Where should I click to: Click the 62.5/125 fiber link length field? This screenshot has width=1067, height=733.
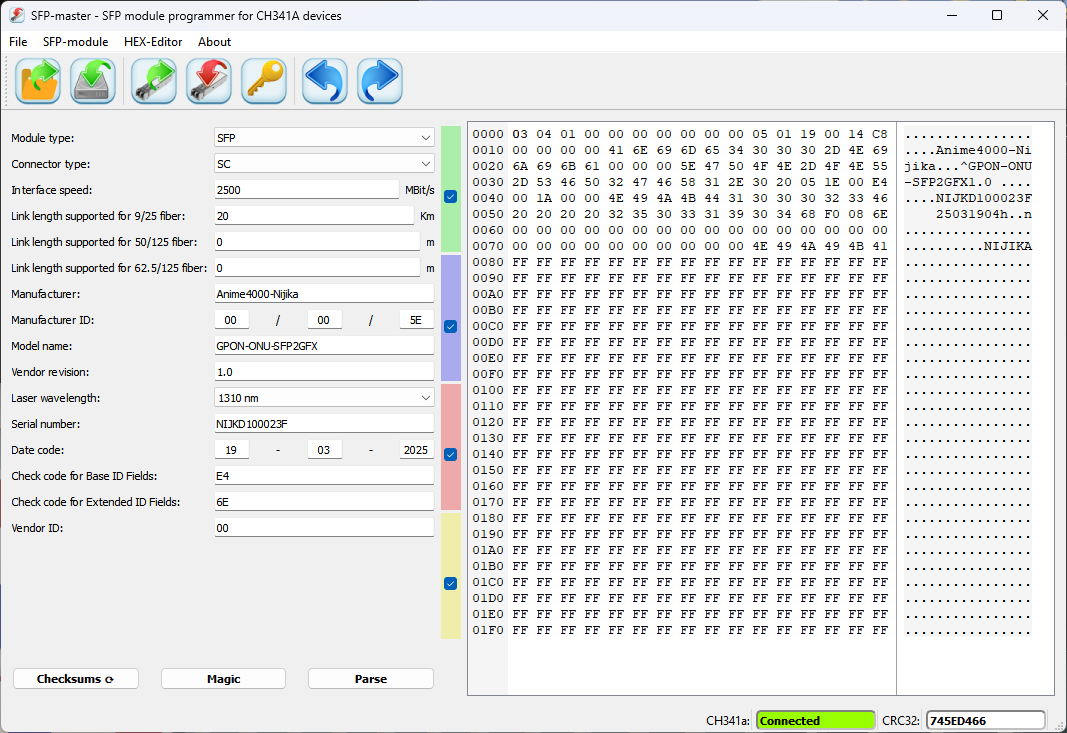click(317, 268)
